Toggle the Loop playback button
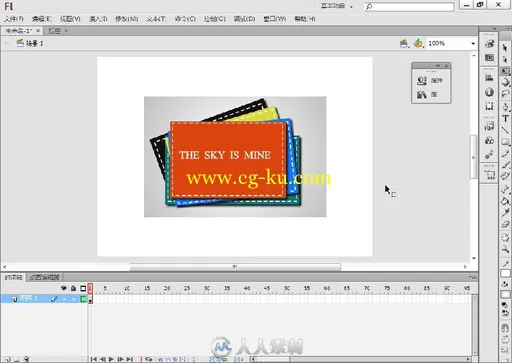 pyautogui.click(x=149, y=359)
